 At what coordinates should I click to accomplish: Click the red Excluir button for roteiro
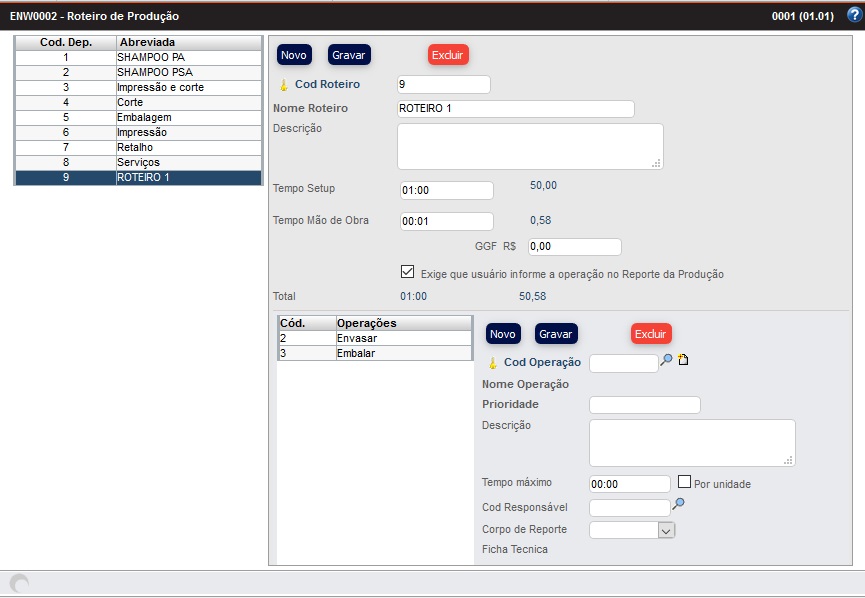point(448,55)
